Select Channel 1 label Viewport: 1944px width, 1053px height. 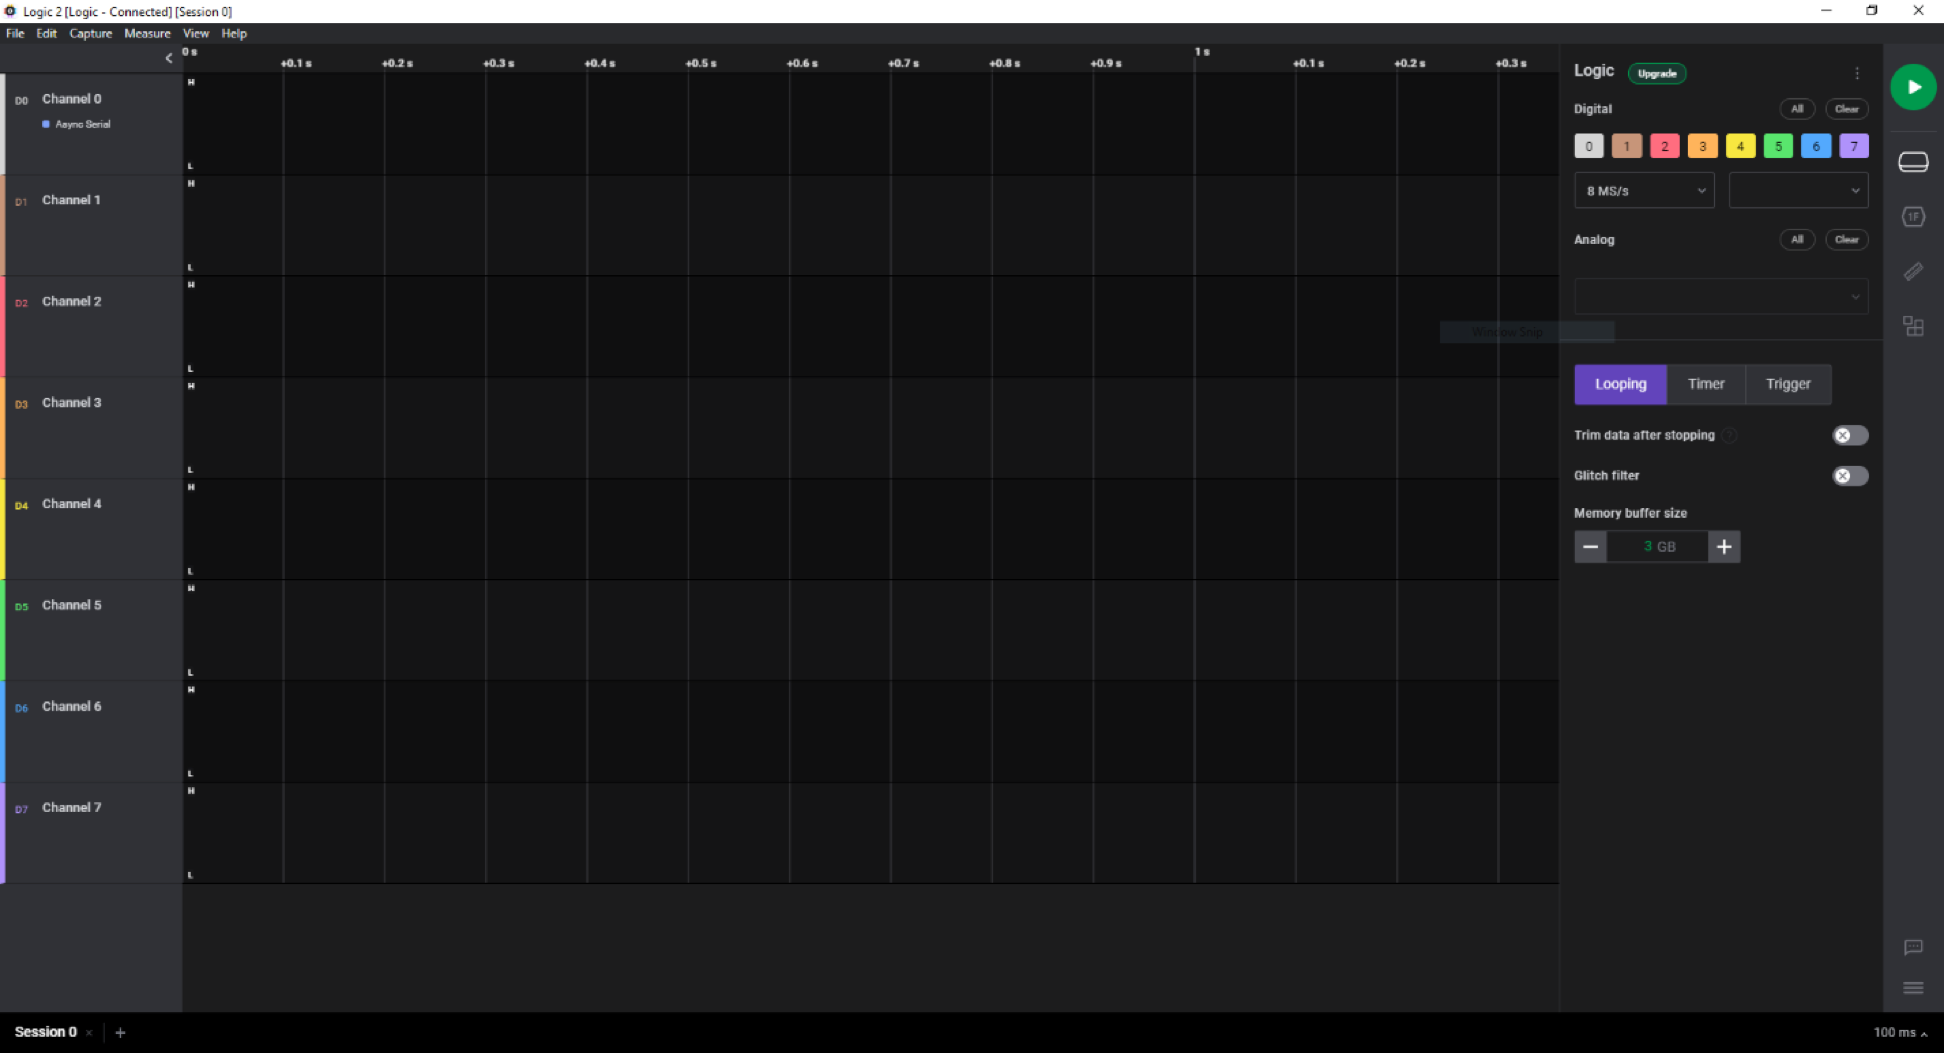(72, 200)
